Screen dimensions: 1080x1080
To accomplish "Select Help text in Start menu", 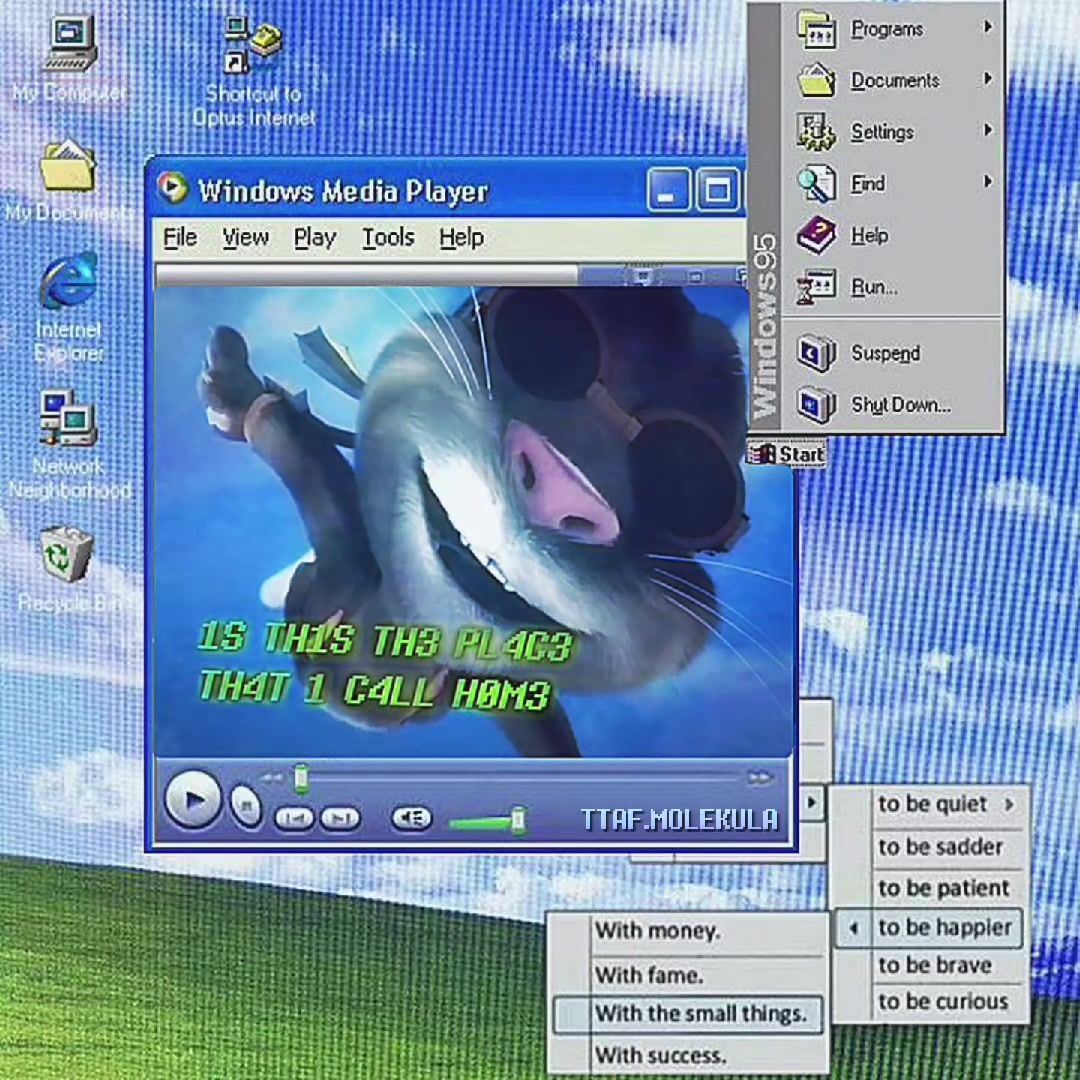I will (870, 236).
